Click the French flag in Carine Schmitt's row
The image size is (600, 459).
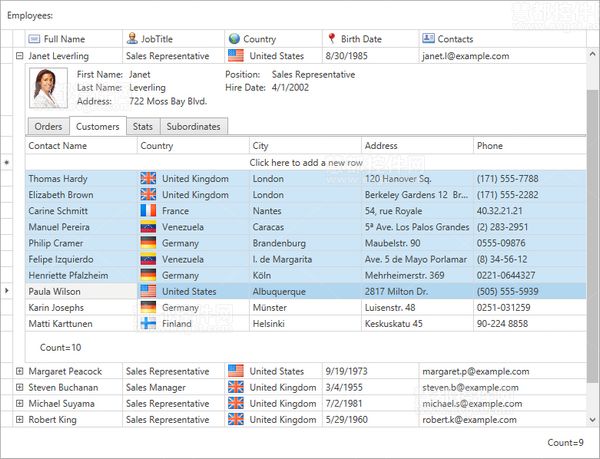click(x=148, y=211)
